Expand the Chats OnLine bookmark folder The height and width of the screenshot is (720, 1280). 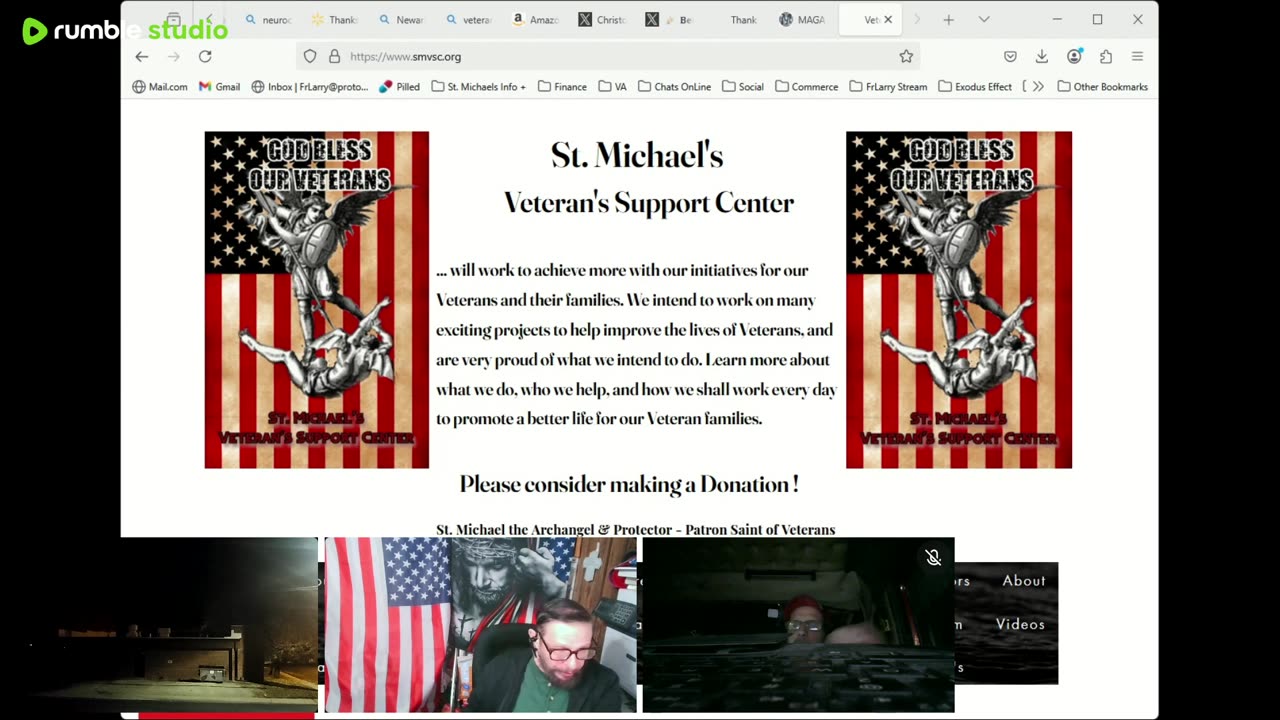point(675,87)
